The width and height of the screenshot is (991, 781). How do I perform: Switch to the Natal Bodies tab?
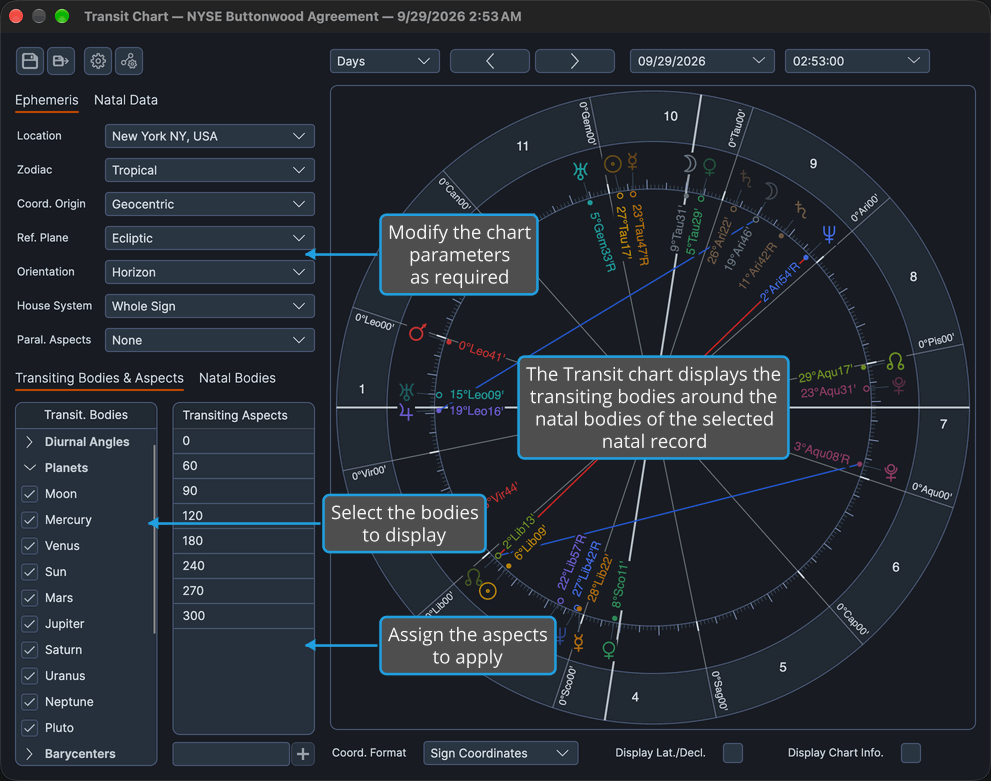[237, 378]
